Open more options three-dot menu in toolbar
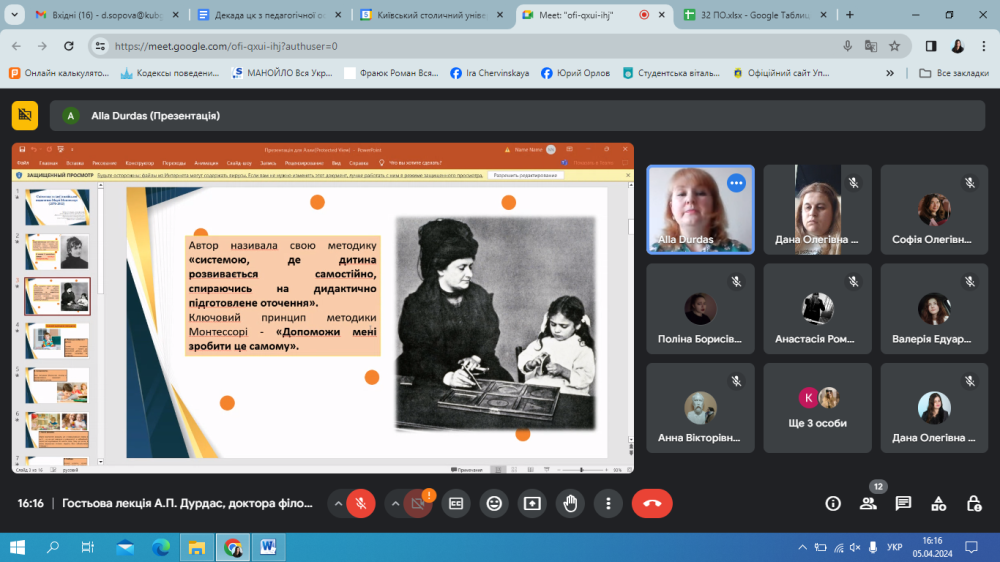 (x=607, y=503)
